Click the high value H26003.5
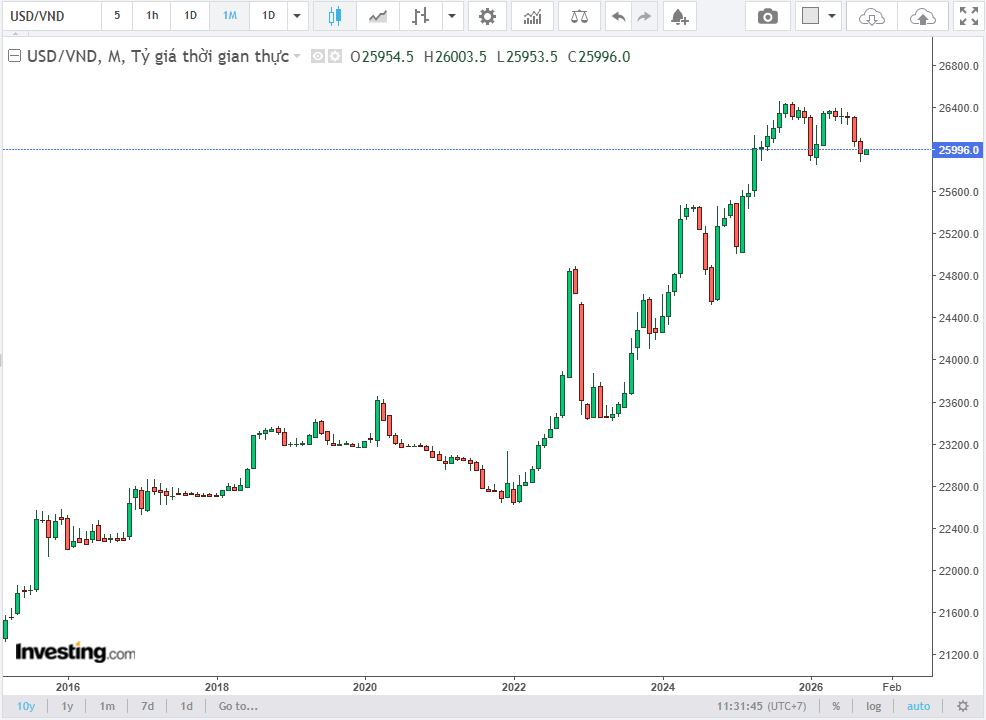This screenshot has width=986, height=720. [455, 57]
